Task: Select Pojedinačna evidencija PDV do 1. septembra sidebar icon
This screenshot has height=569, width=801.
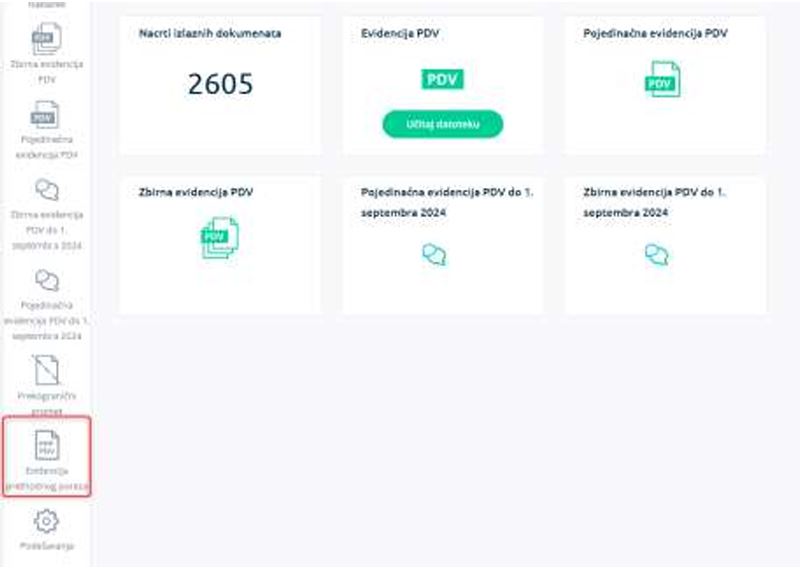Action: [x=46, y=280]
